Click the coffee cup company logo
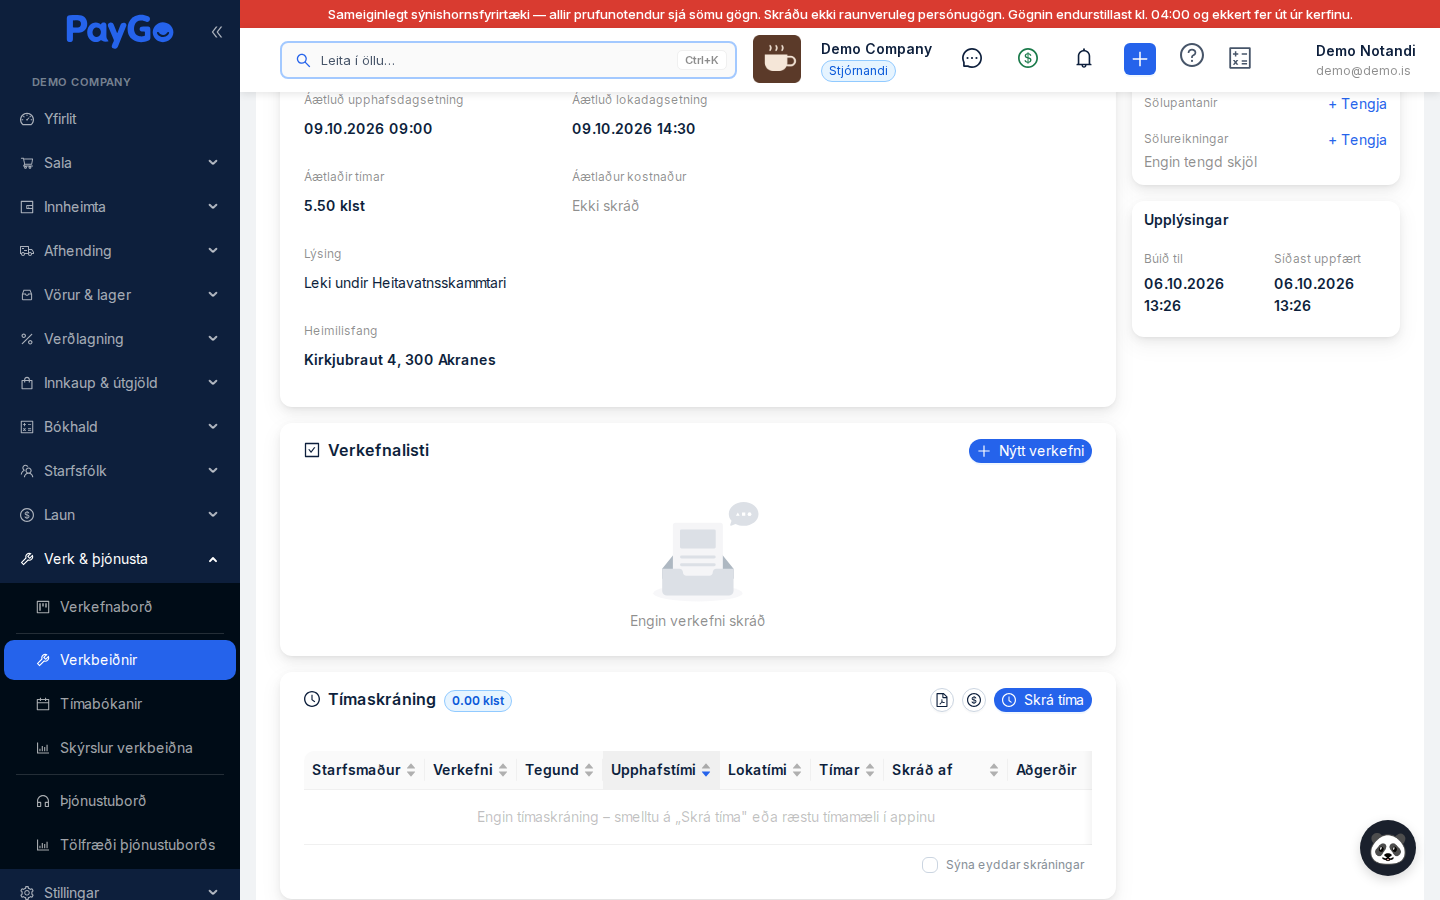The height and width of the screenshot is (900, 1440). tap(777, 59)
